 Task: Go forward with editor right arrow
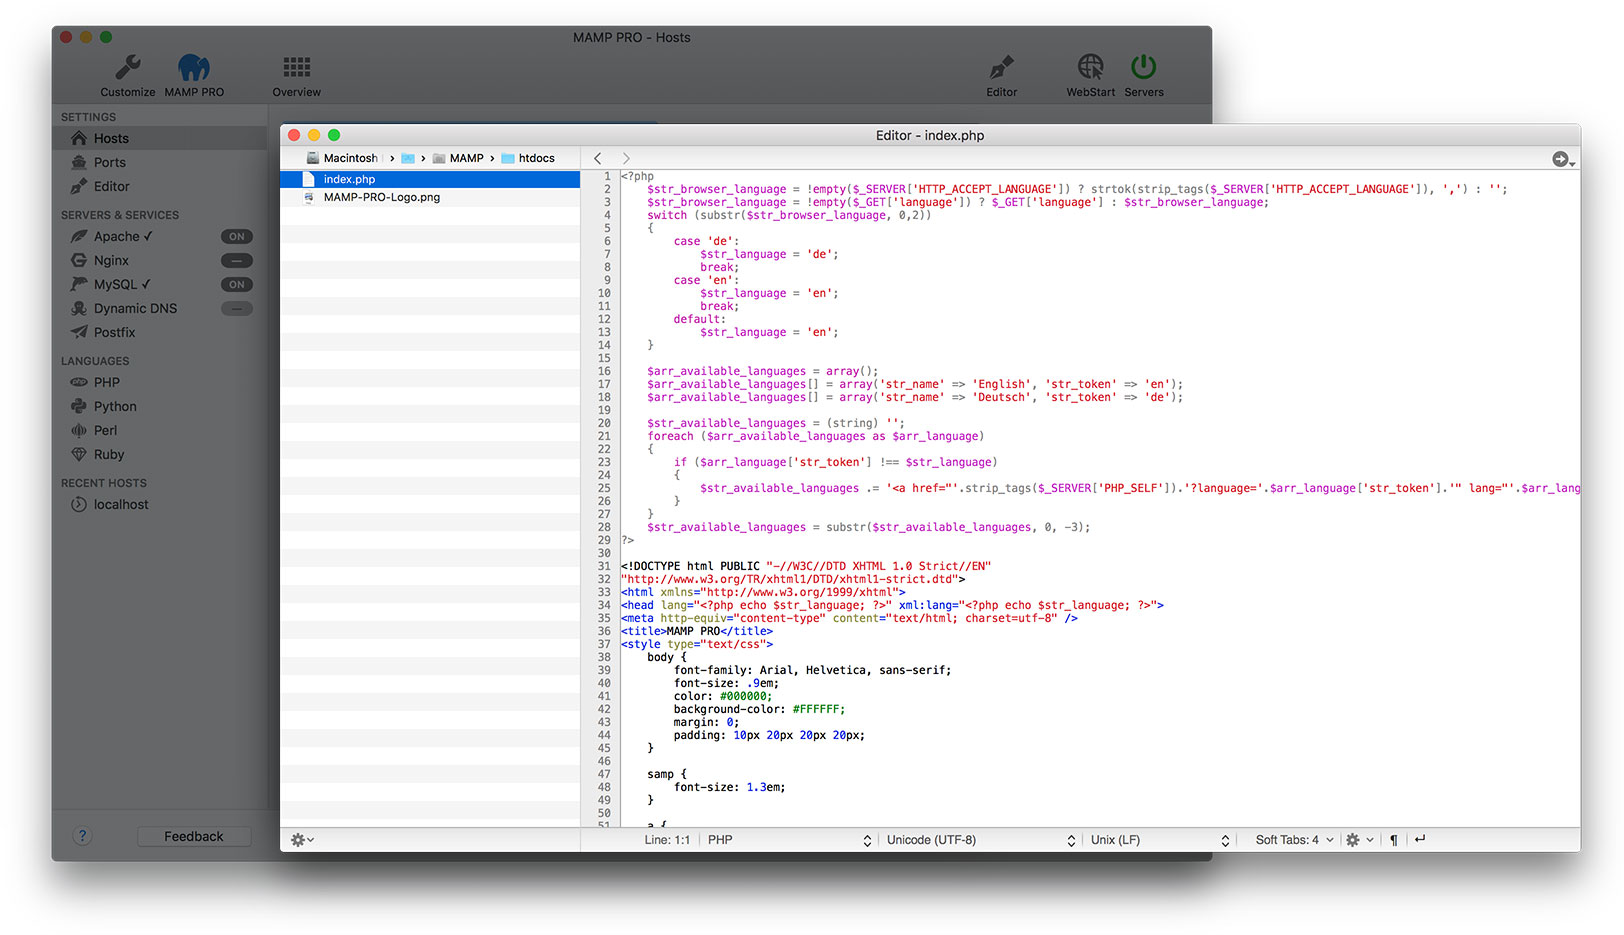pos(626,158)
